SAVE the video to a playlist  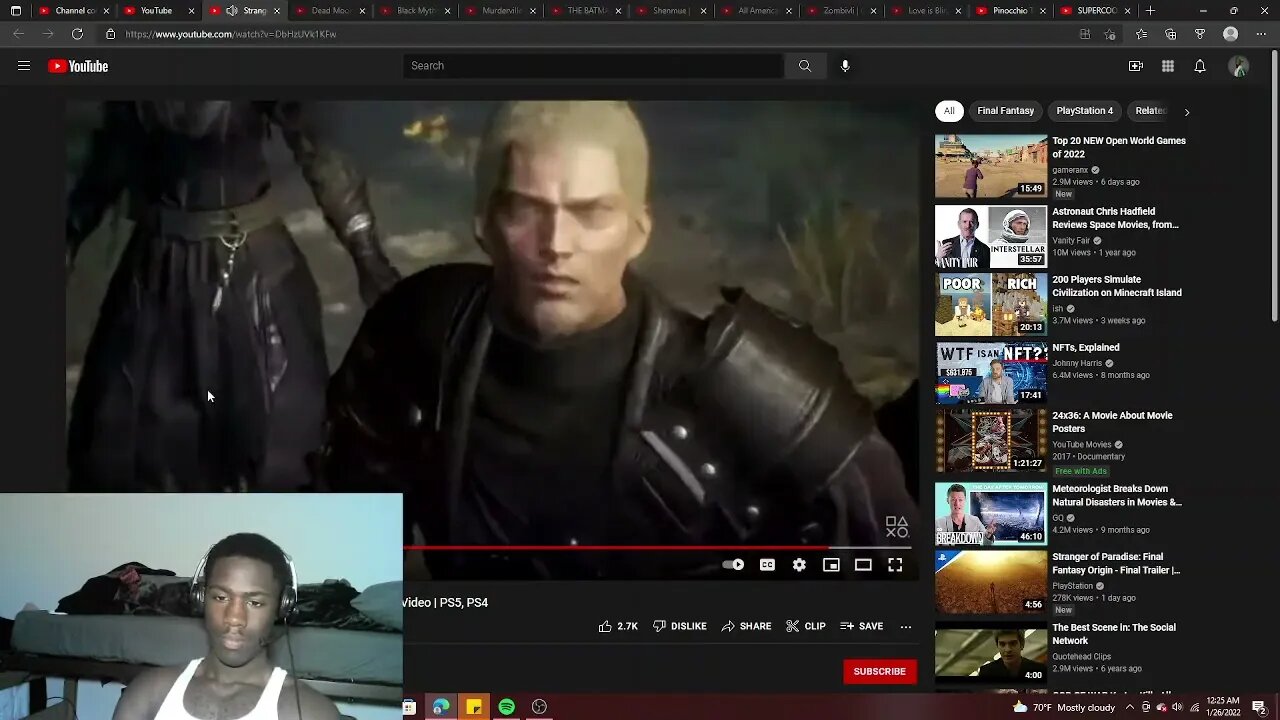[x=861, y=626]
